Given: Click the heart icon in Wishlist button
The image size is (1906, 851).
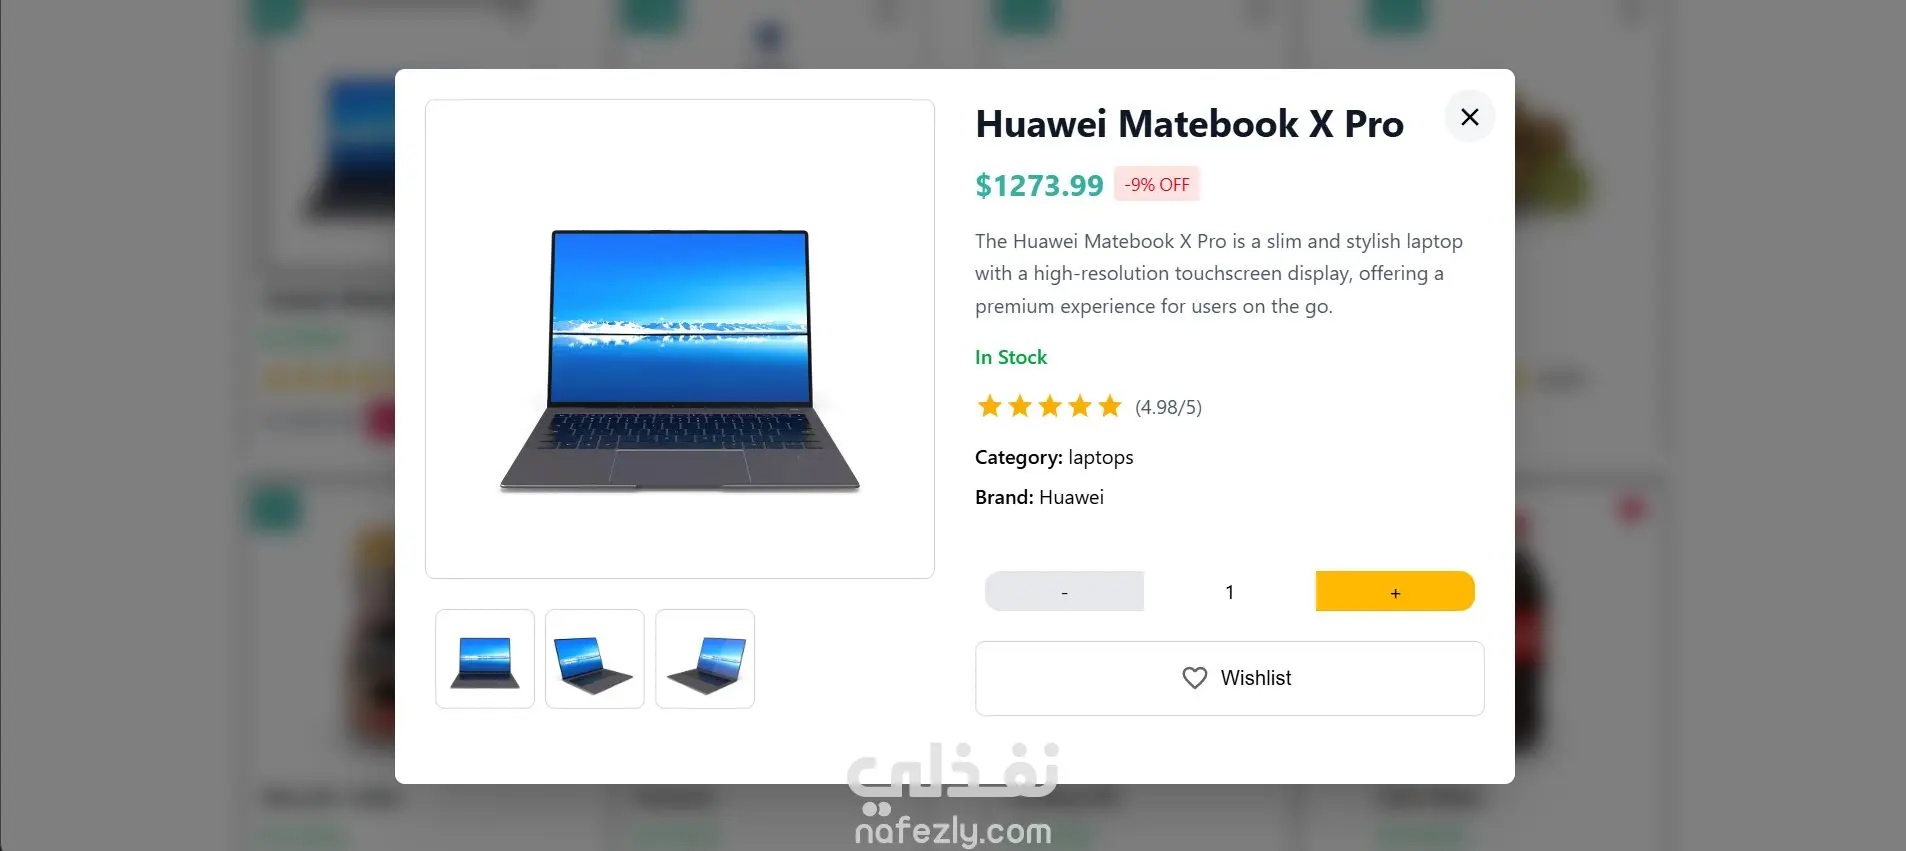Looking at the screenshot, I should [1194, 678].
